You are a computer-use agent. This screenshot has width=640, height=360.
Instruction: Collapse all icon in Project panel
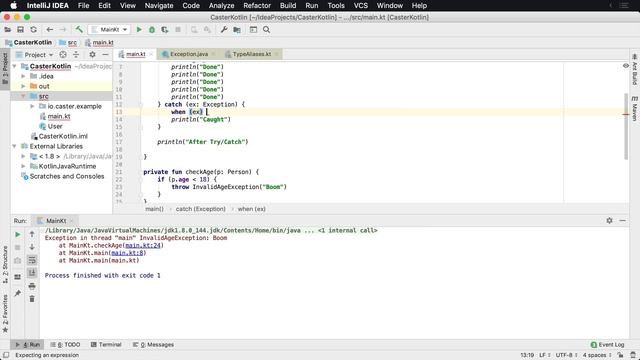click(x=76, y=54)
